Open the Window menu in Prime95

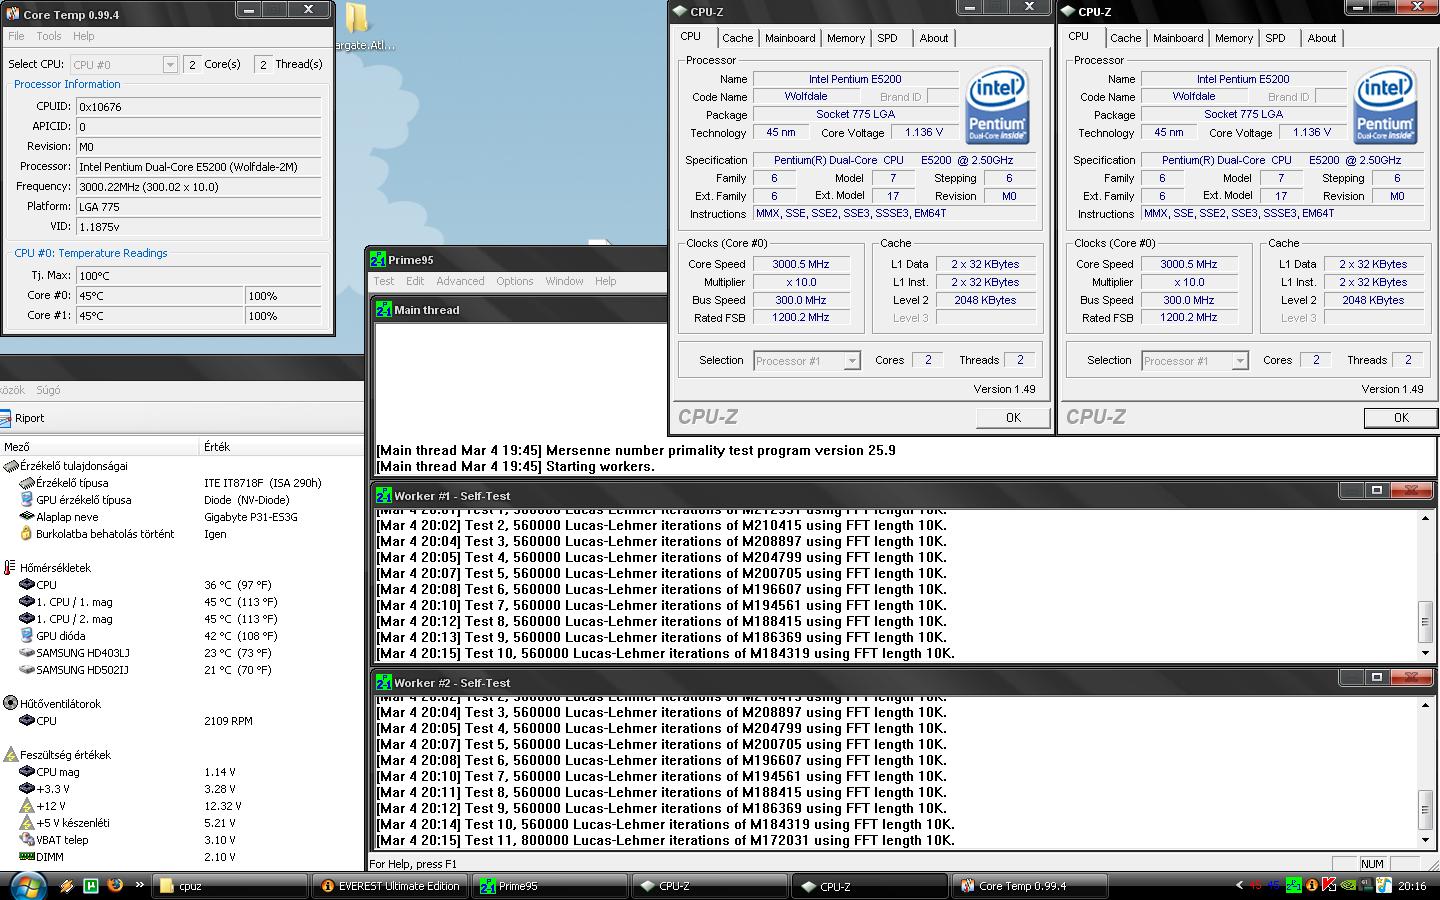(564, 281)
